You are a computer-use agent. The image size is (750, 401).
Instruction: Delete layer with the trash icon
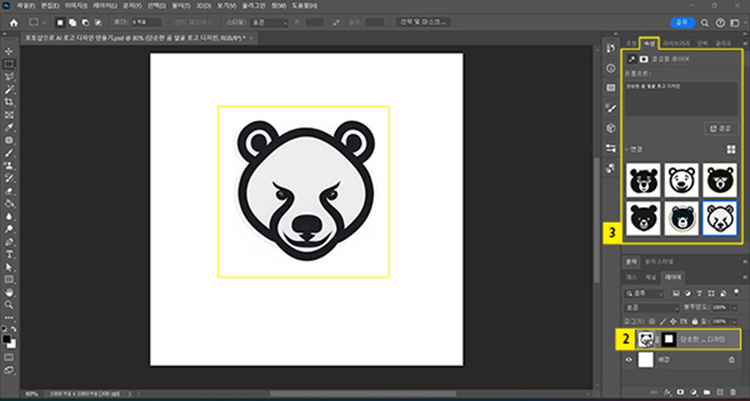tap(734, 392)
